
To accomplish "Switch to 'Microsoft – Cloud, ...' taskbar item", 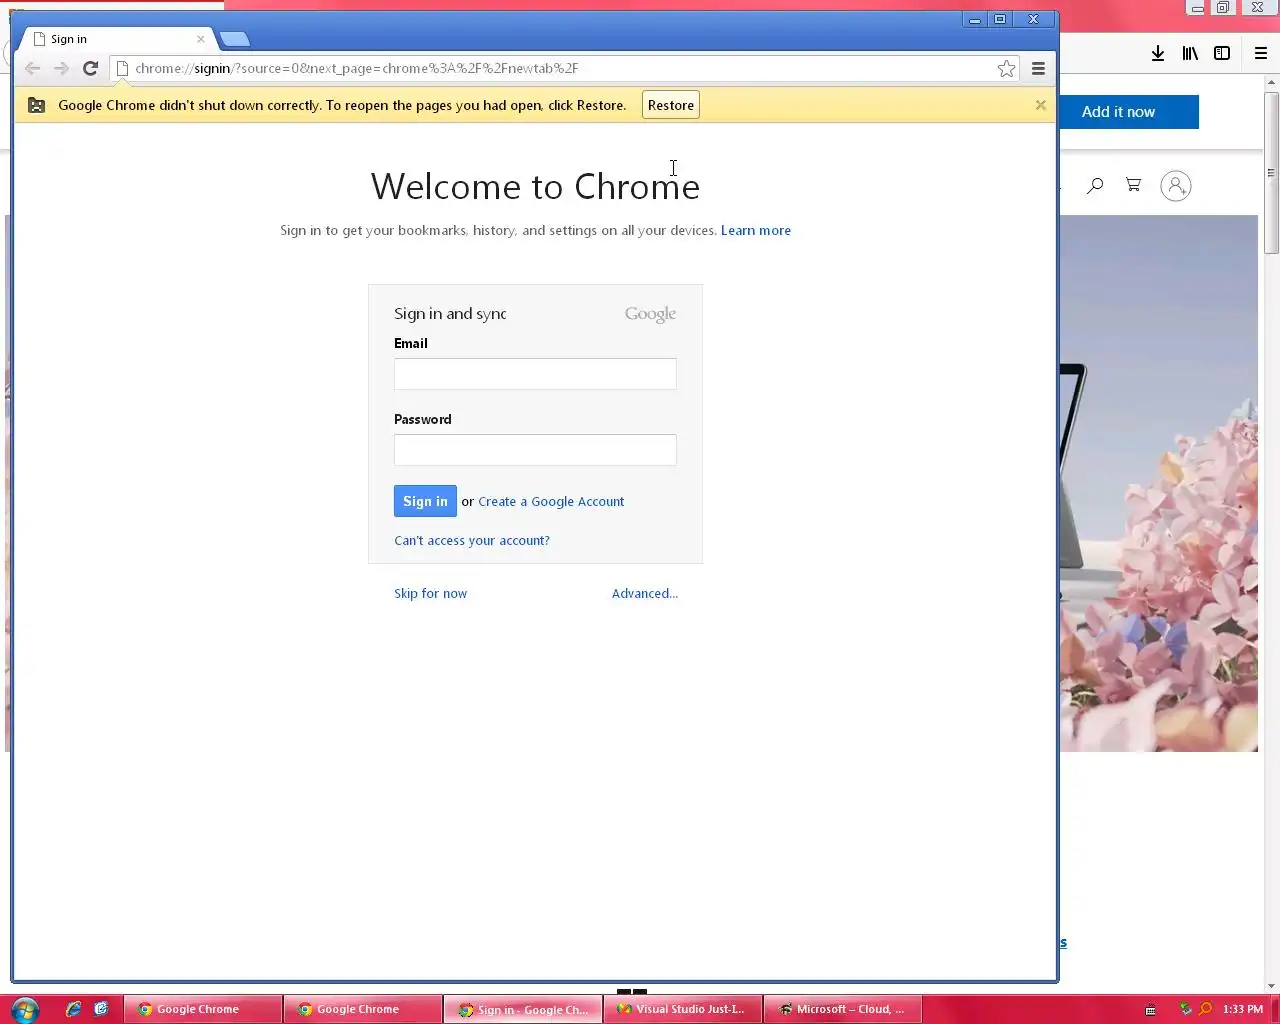I will click(843, 1009).
